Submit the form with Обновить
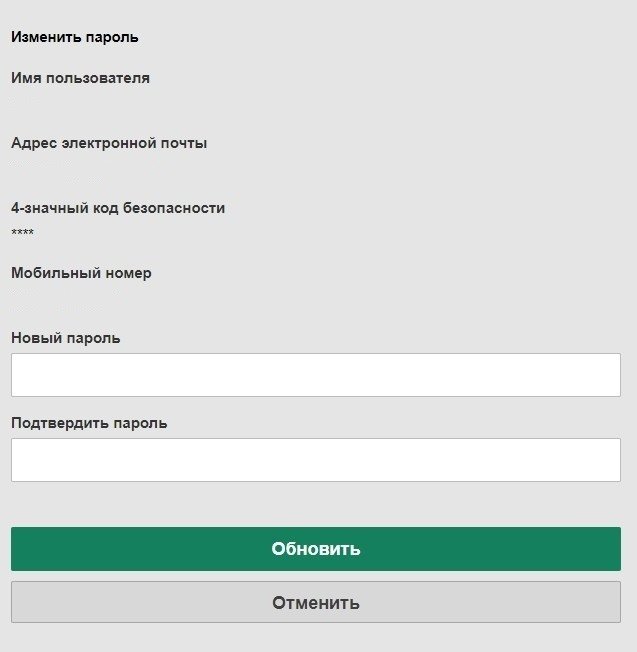This screenshot has width=637, height=652. [x=316, y=549]
